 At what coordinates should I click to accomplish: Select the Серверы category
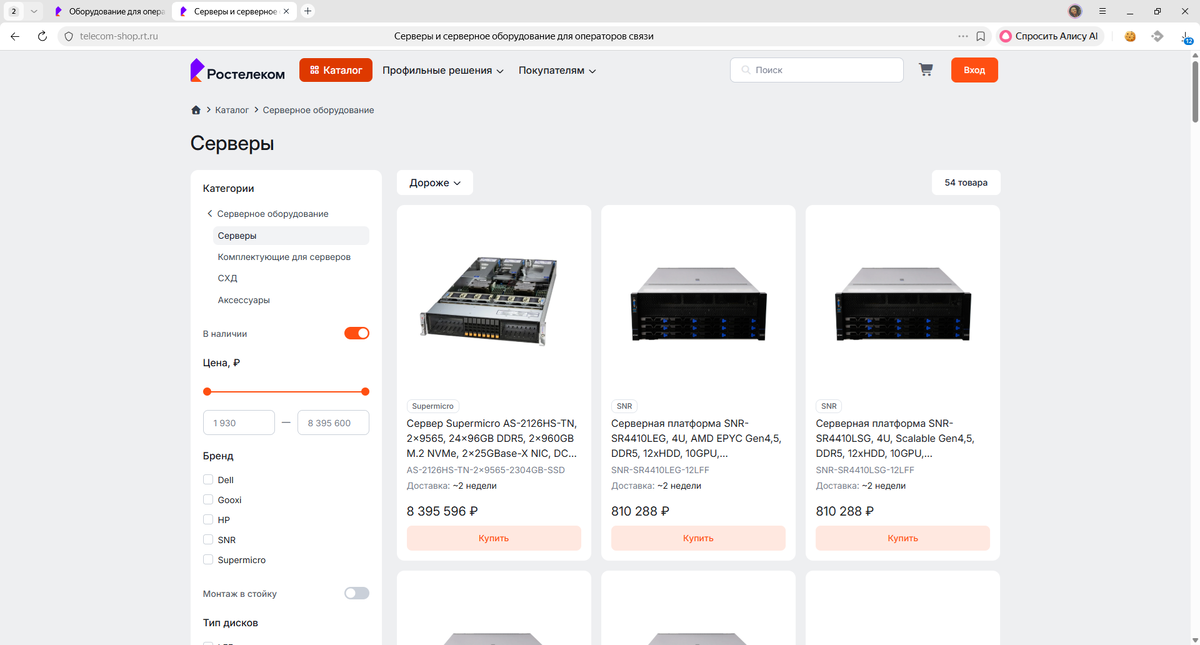[291, 236]
